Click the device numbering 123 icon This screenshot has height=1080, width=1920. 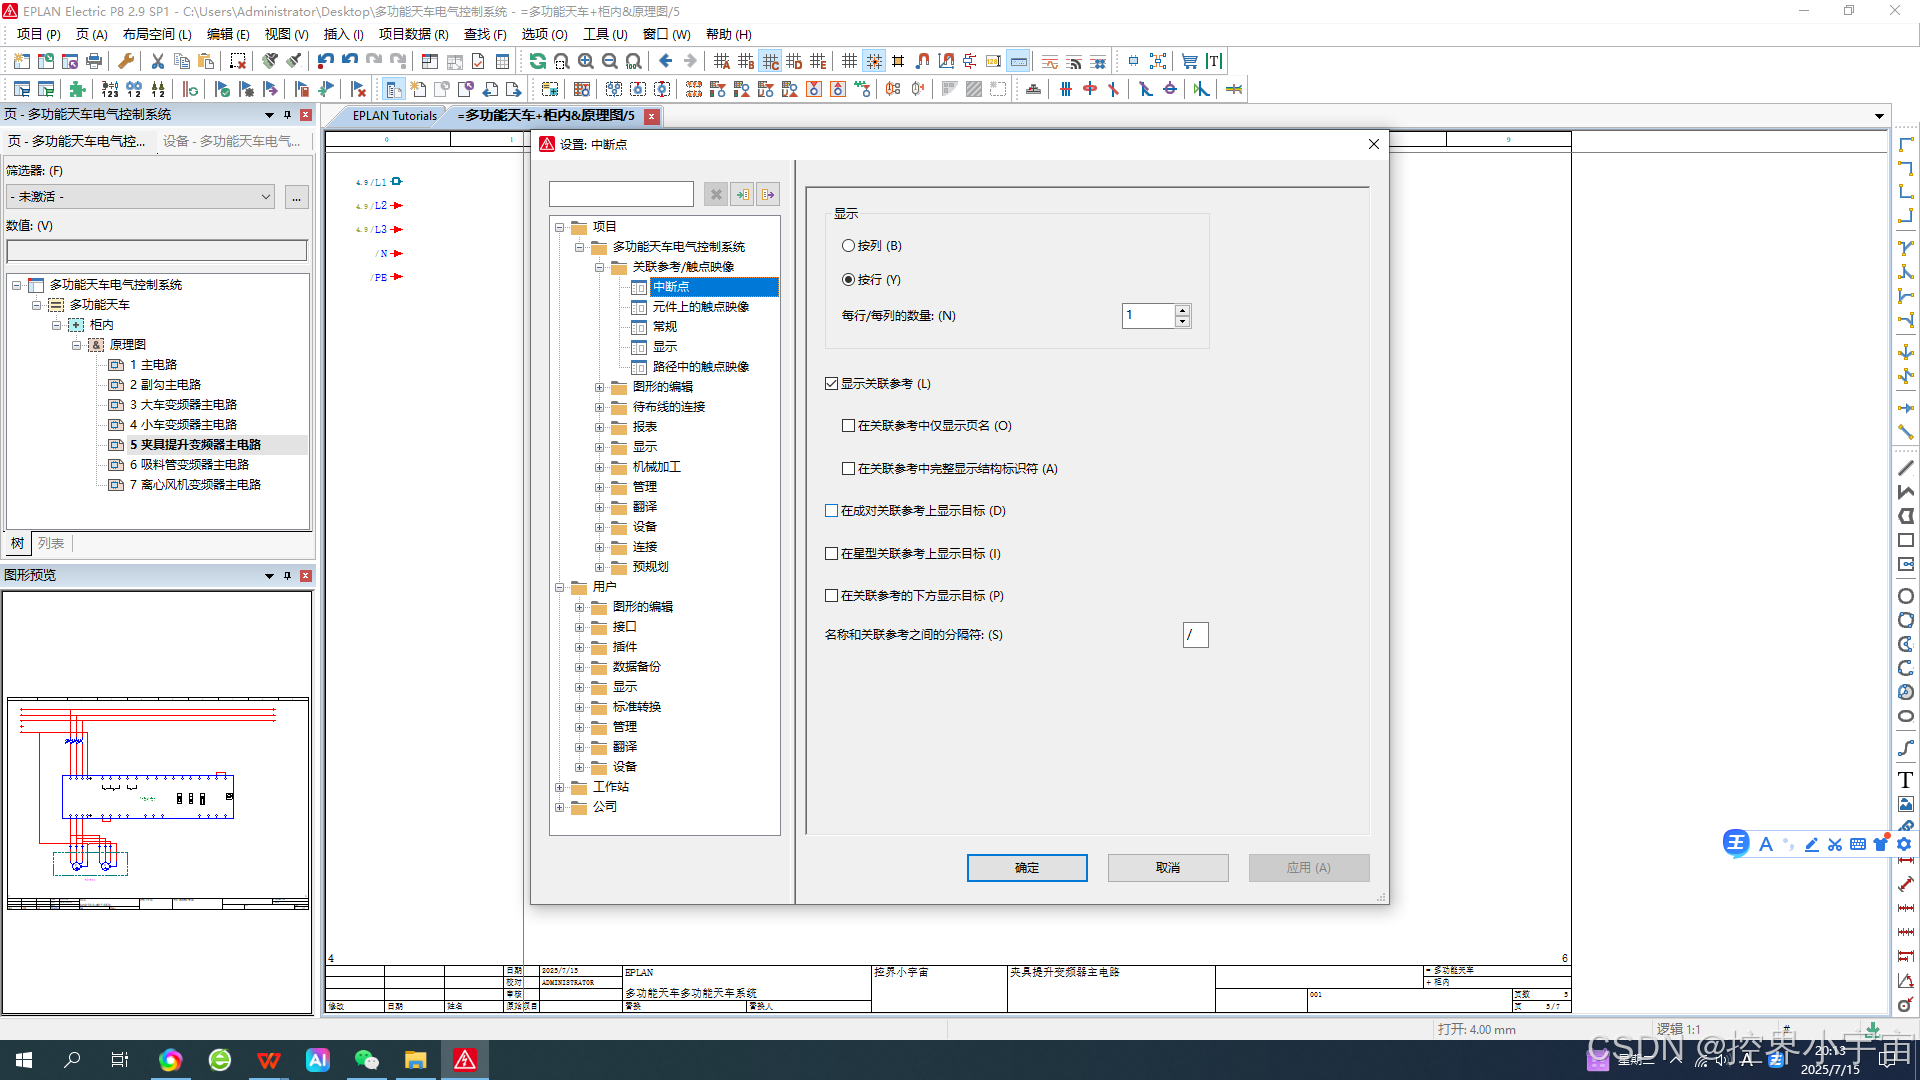[x=110, y=89]
